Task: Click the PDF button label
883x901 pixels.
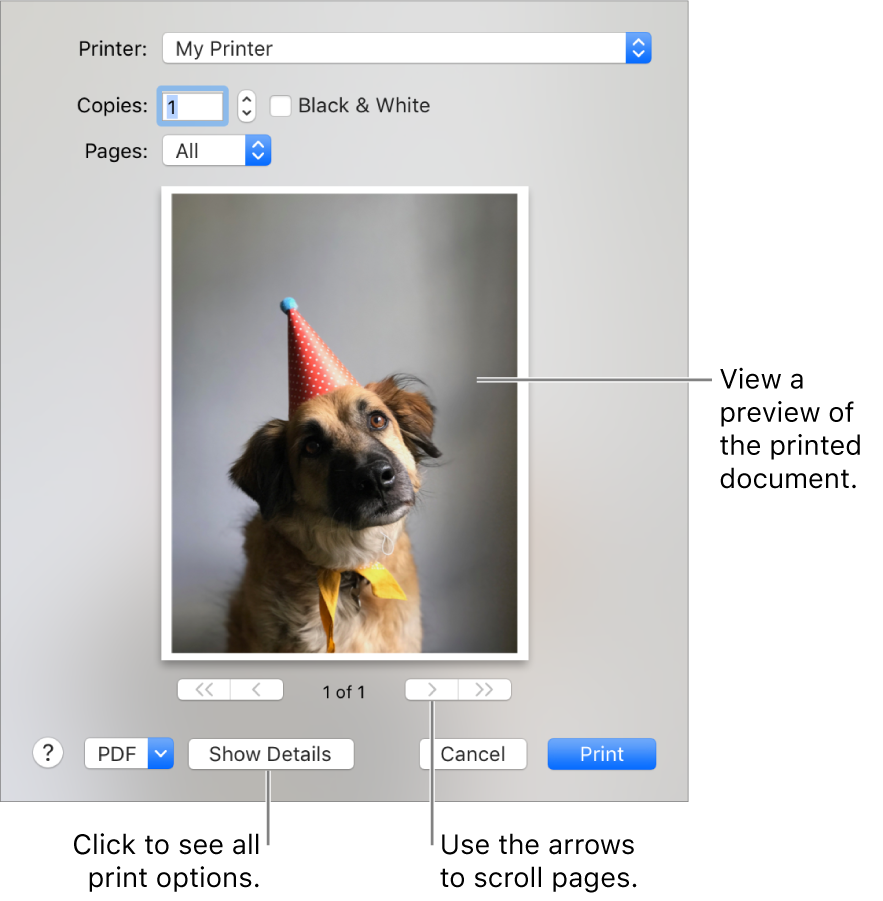Action: pos(117,754)
